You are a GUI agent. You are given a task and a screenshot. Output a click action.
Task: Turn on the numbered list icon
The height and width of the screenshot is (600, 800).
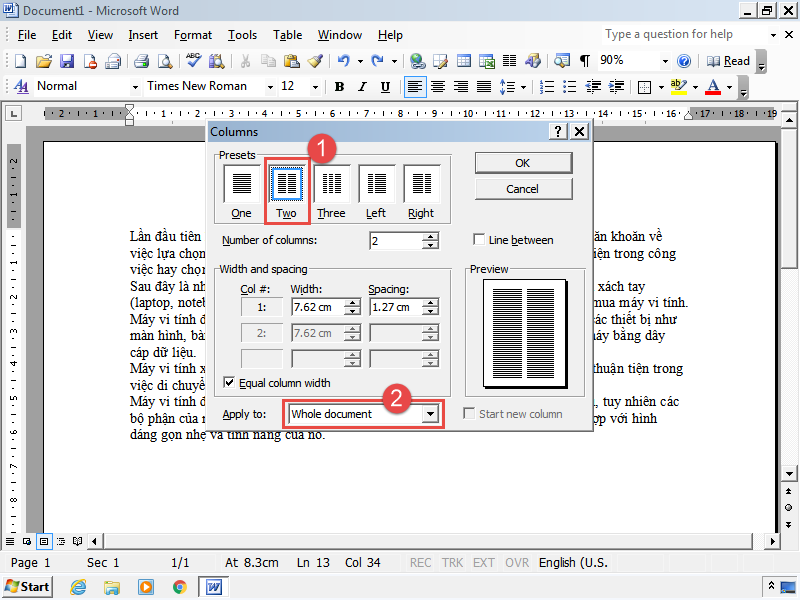[546, 87]
